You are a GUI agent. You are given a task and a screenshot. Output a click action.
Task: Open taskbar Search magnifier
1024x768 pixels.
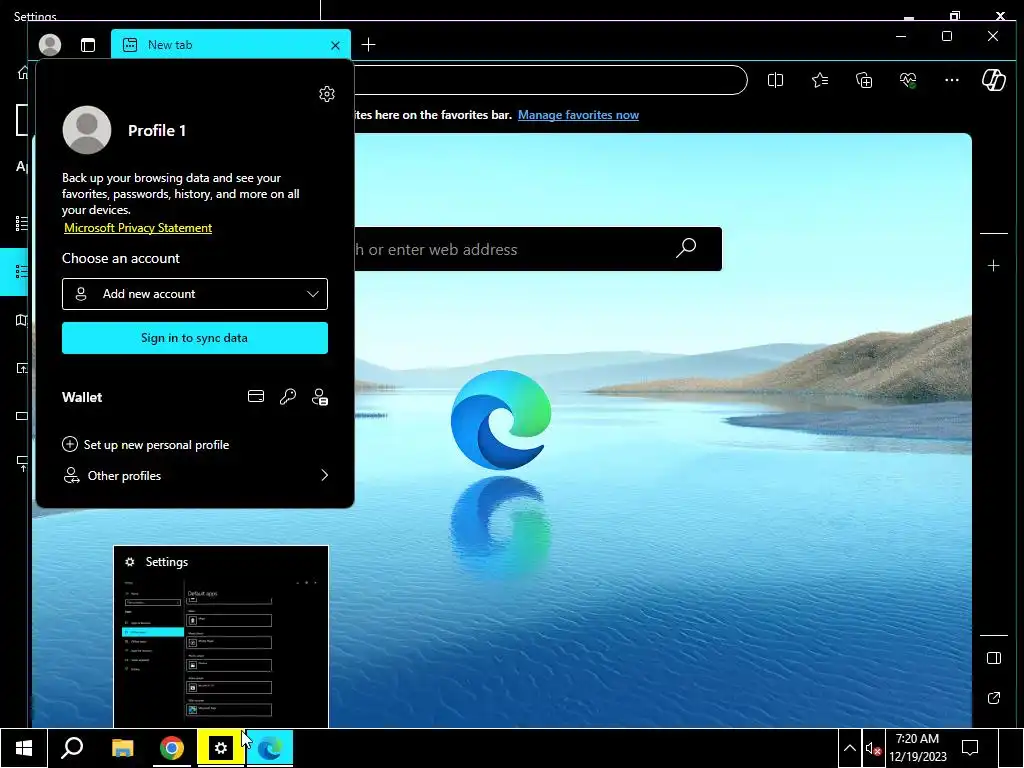coord(72,748)
